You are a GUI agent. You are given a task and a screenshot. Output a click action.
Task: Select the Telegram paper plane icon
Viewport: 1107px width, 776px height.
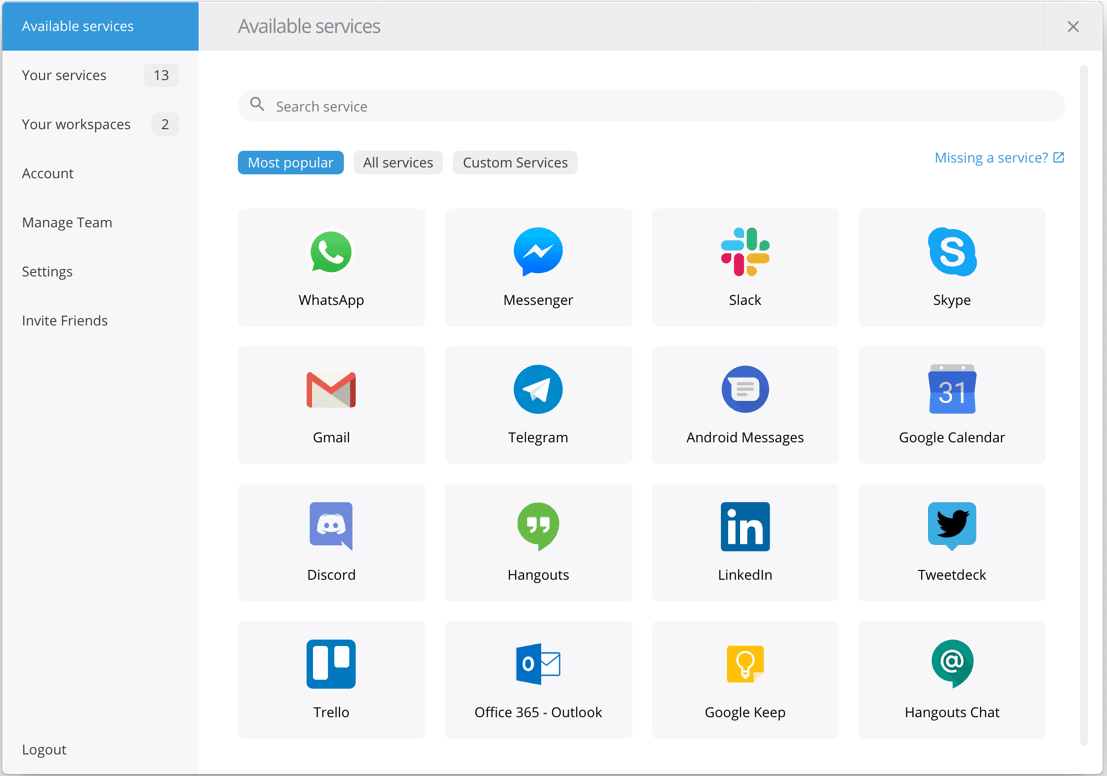[538, 390]
